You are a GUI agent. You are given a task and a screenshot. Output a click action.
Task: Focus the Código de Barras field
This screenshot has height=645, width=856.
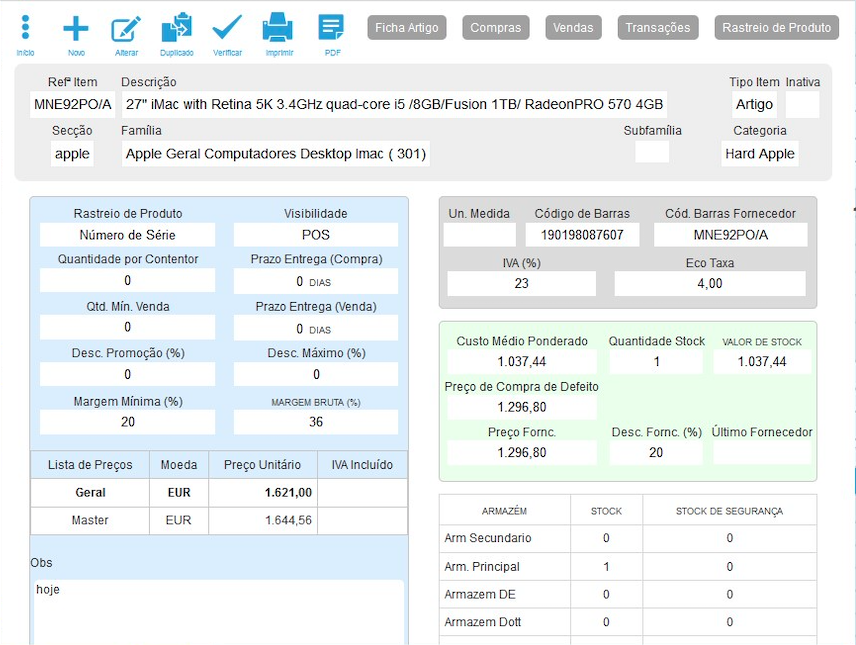(582, 235)
